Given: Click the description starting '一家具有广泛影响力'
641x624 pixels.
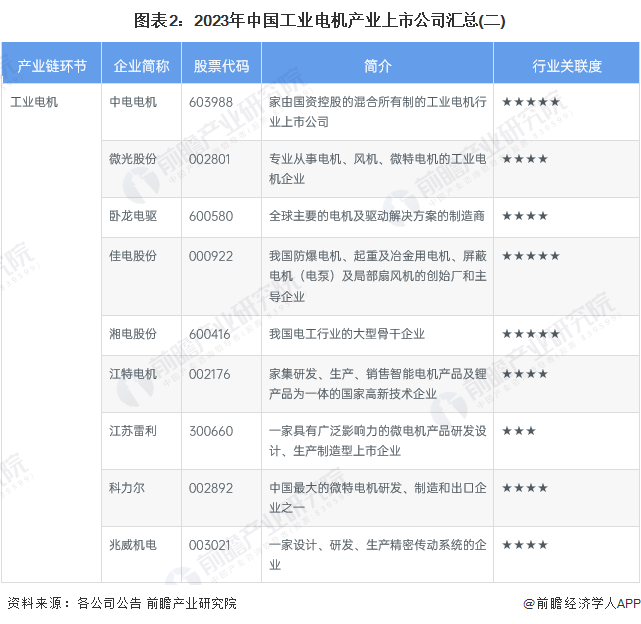Looking at the screenshot, I should click(377, 440).
